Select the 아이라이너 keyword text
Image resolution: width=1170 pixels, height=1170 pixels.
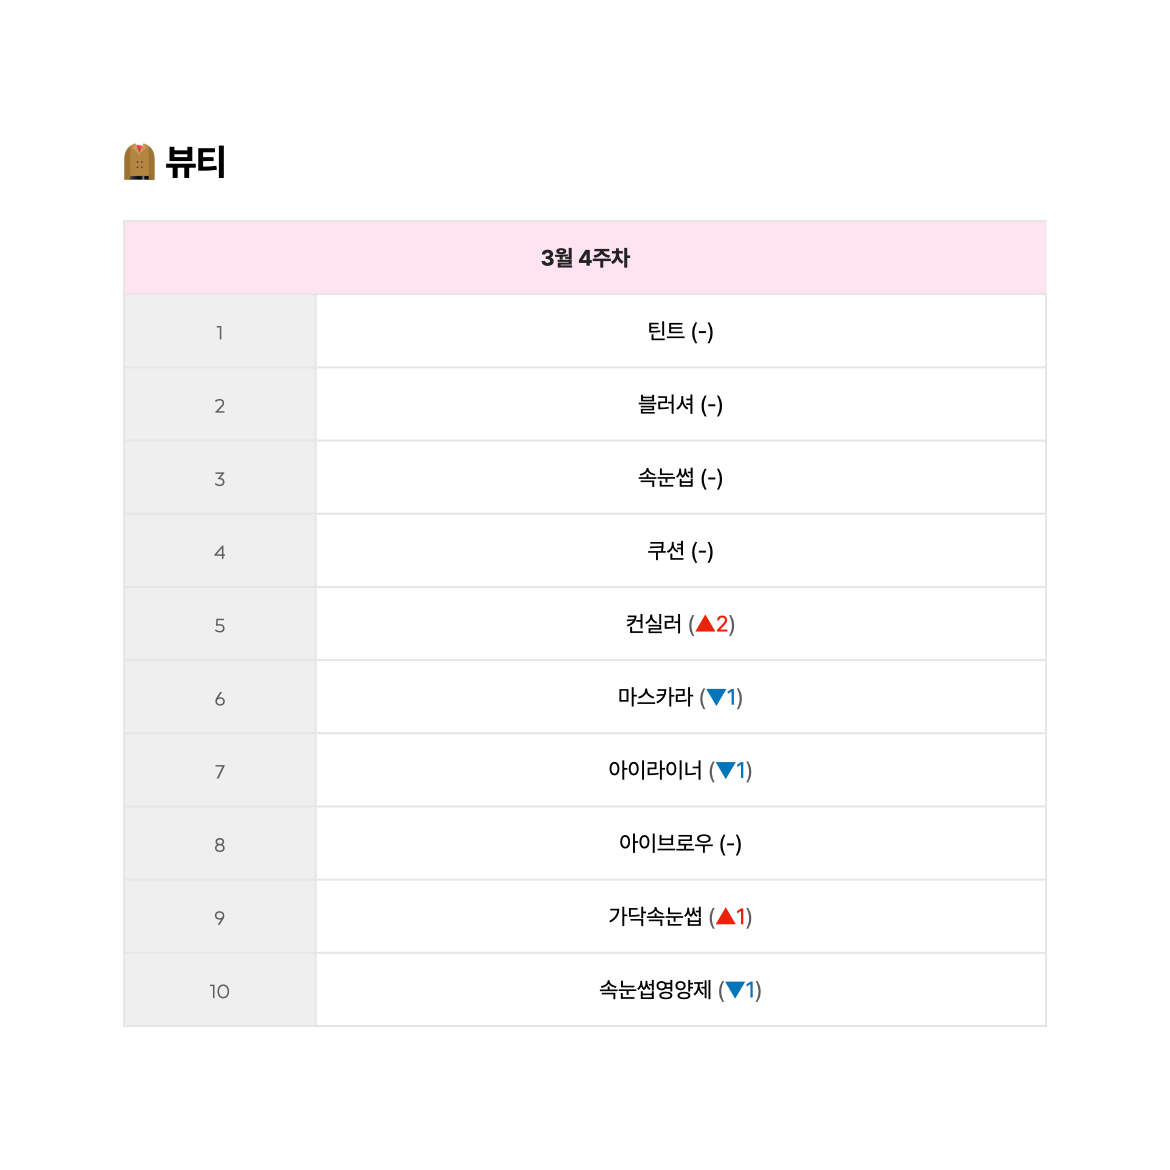tap(655, 770)
